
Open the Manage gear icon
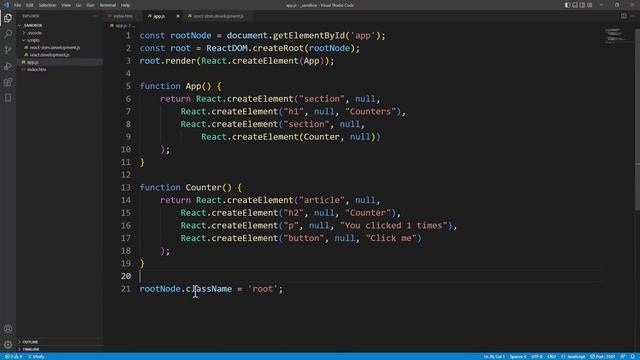tap(8, 344)
